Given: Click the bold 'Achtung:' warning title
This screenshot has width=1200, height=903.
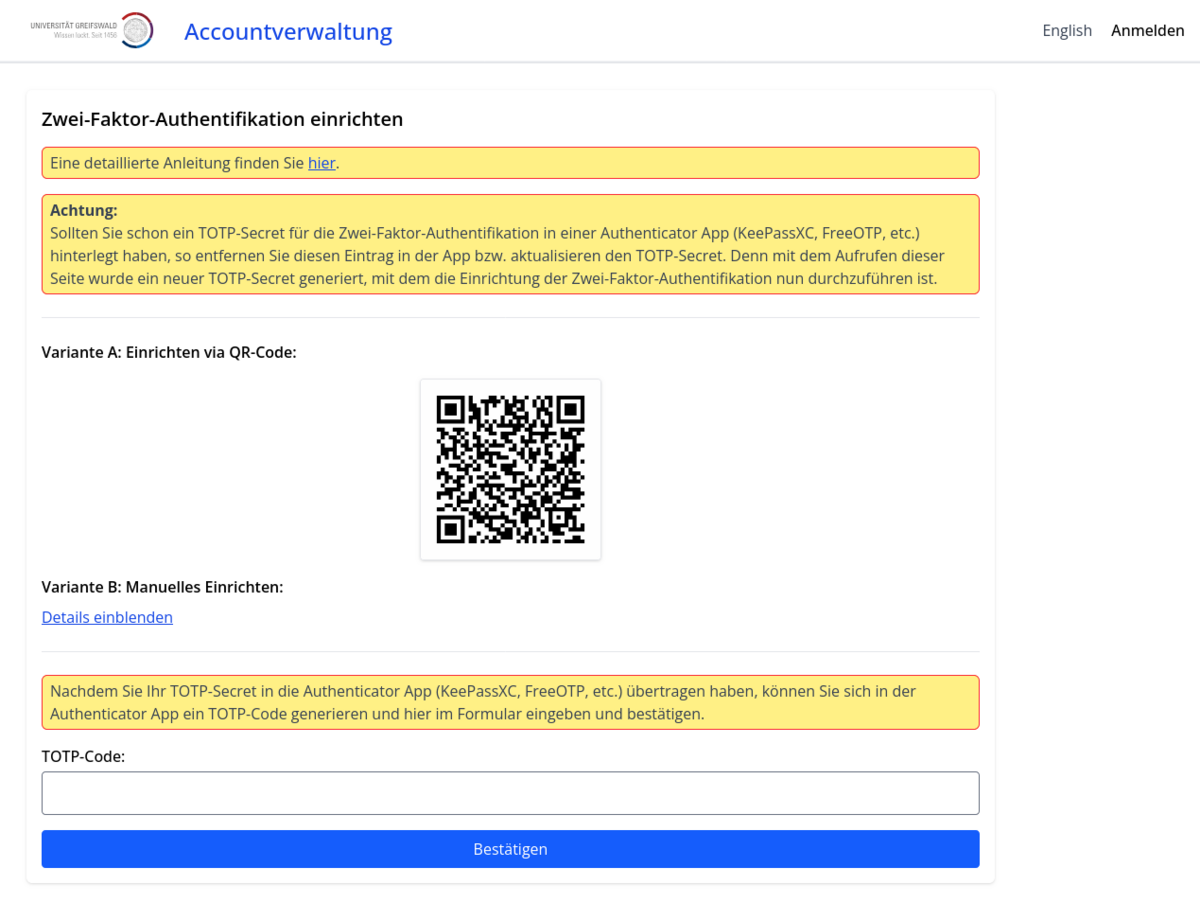Looking at the screenshot, I should (84, 210).
